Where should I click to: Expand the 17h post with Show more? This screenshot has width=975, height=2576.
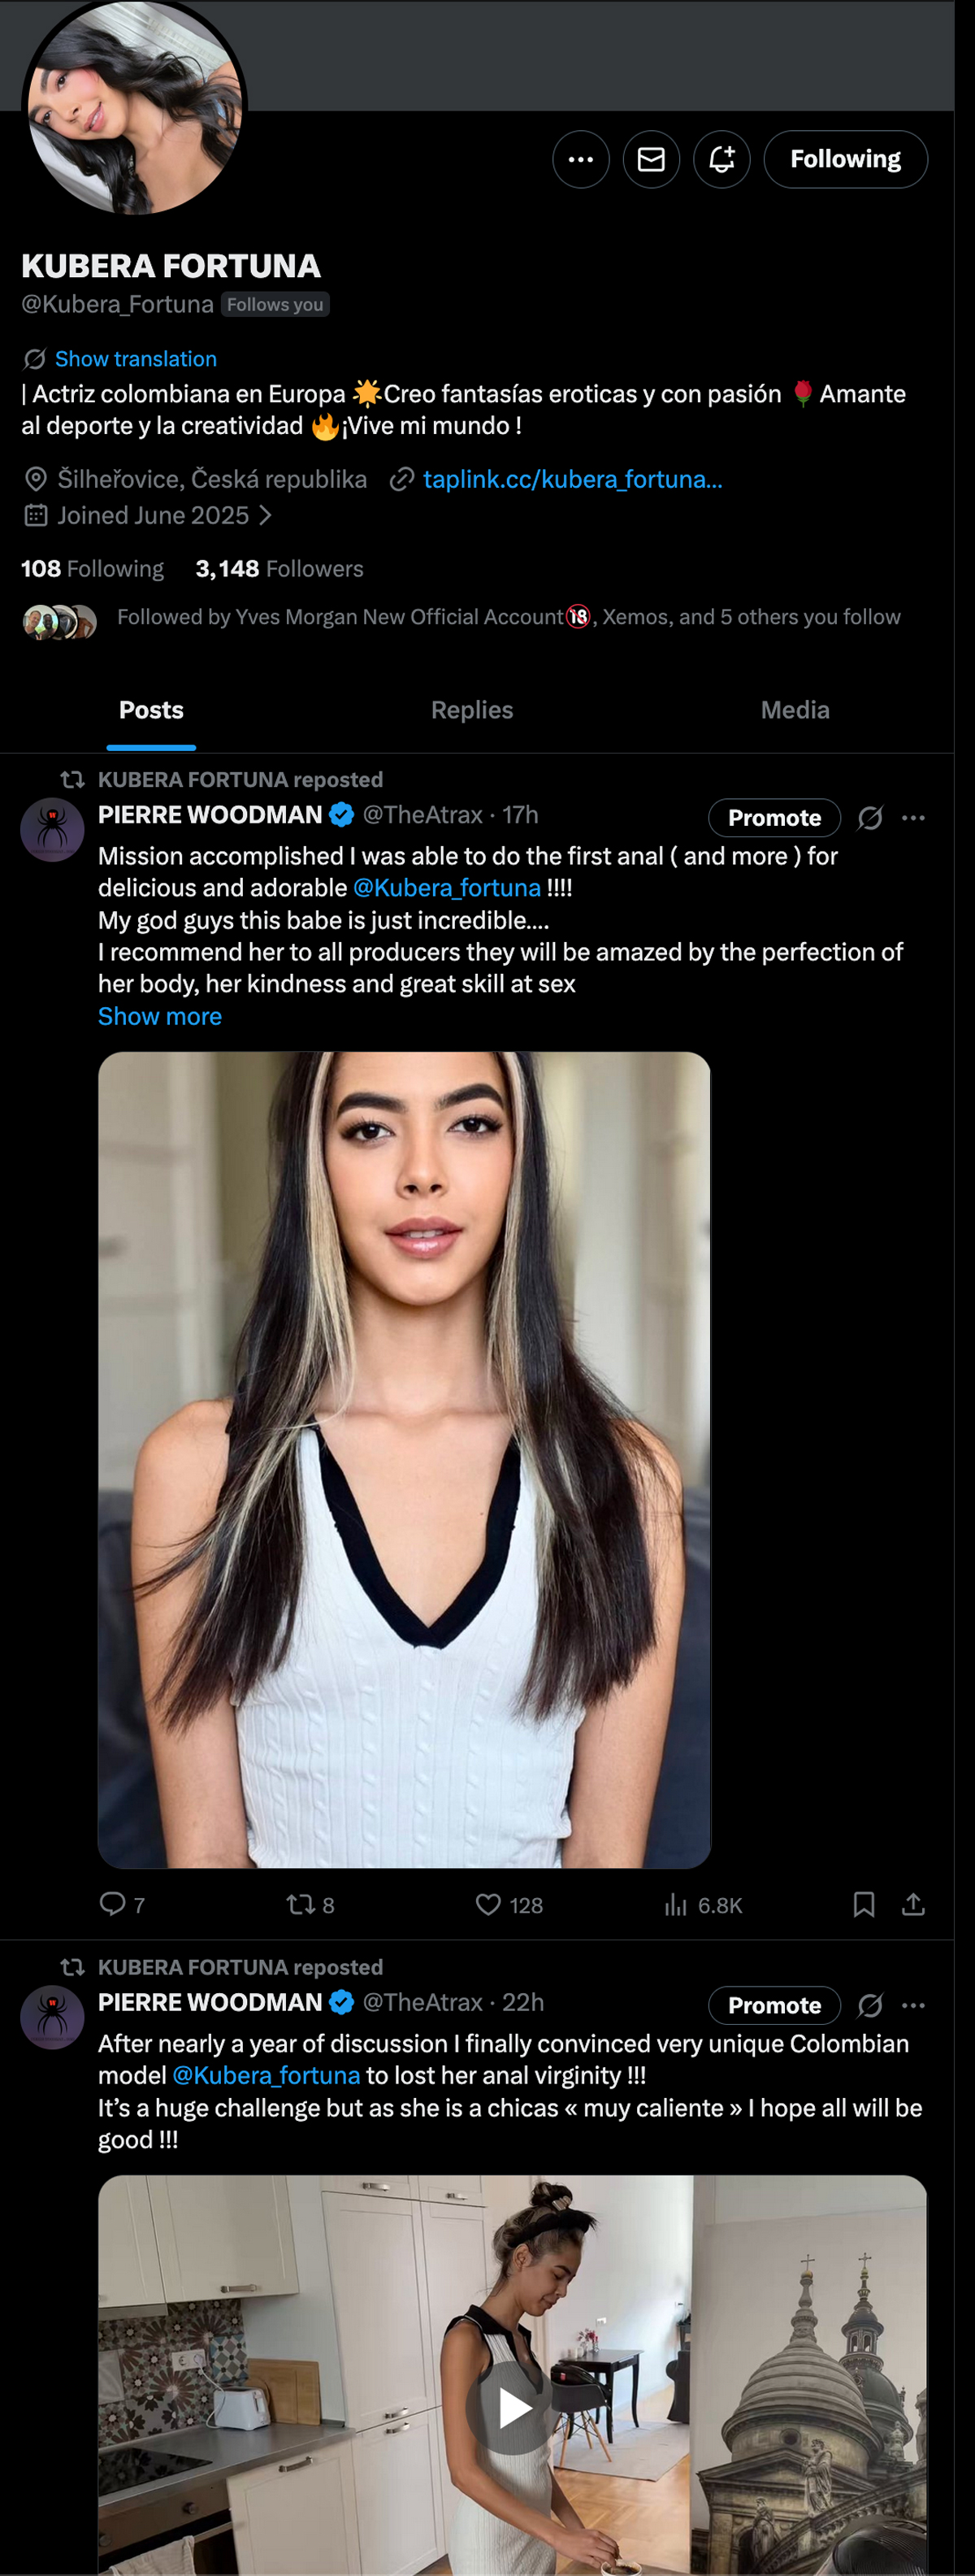[160, 1016]
